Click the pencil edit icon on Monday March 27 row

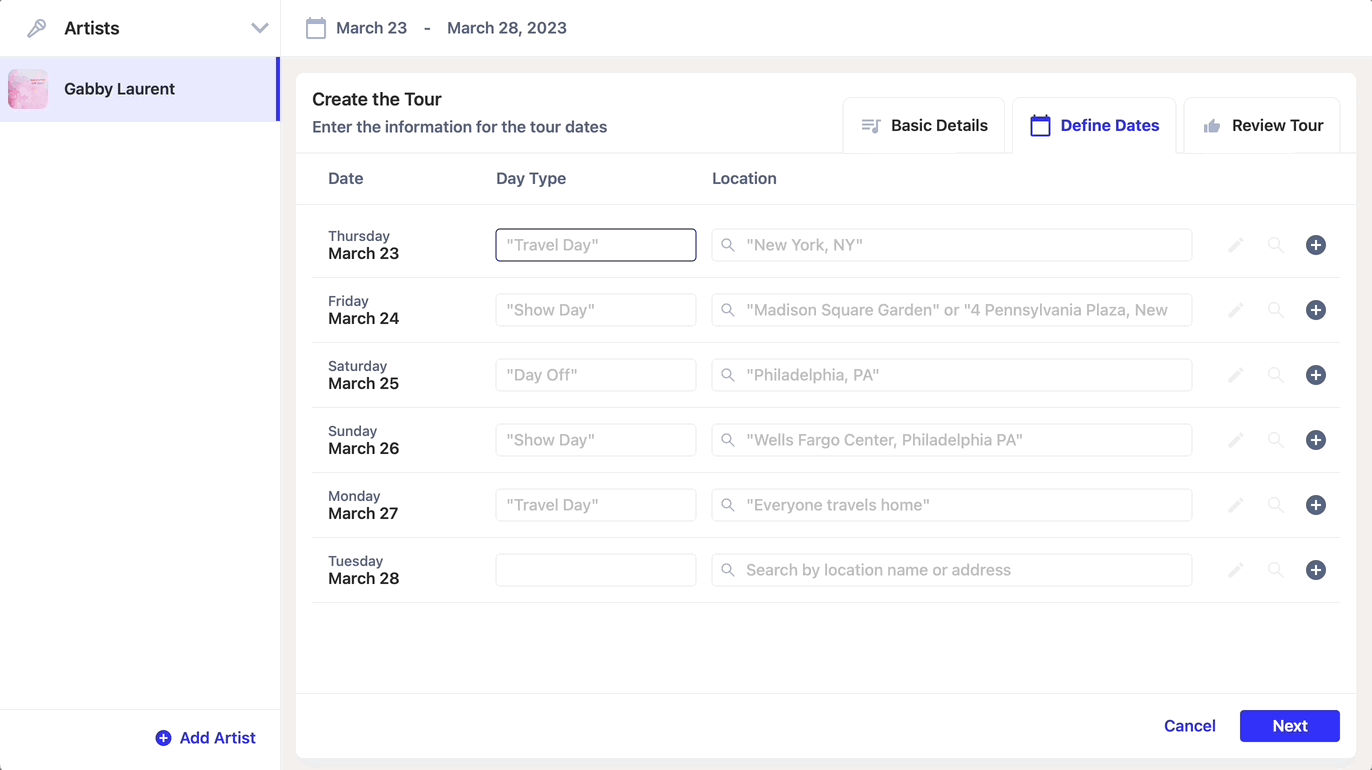(1236, 504)
